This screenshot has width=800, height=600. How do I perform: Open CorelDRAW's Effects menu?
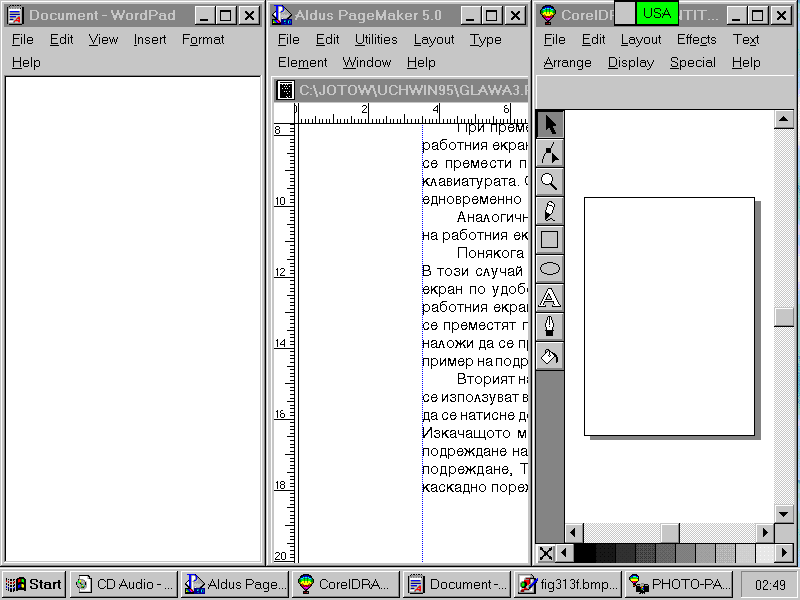[696, 39]
